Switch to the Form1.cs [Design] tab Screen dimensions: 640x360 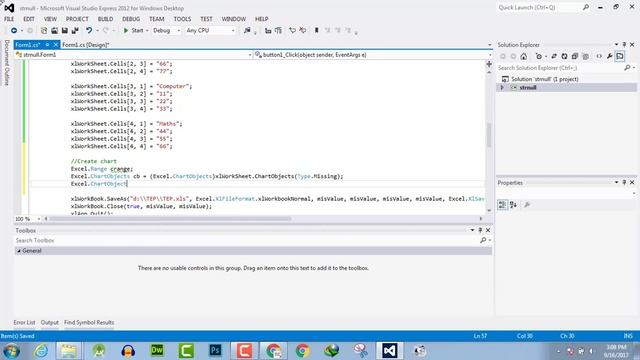click(x=86, y=45)
